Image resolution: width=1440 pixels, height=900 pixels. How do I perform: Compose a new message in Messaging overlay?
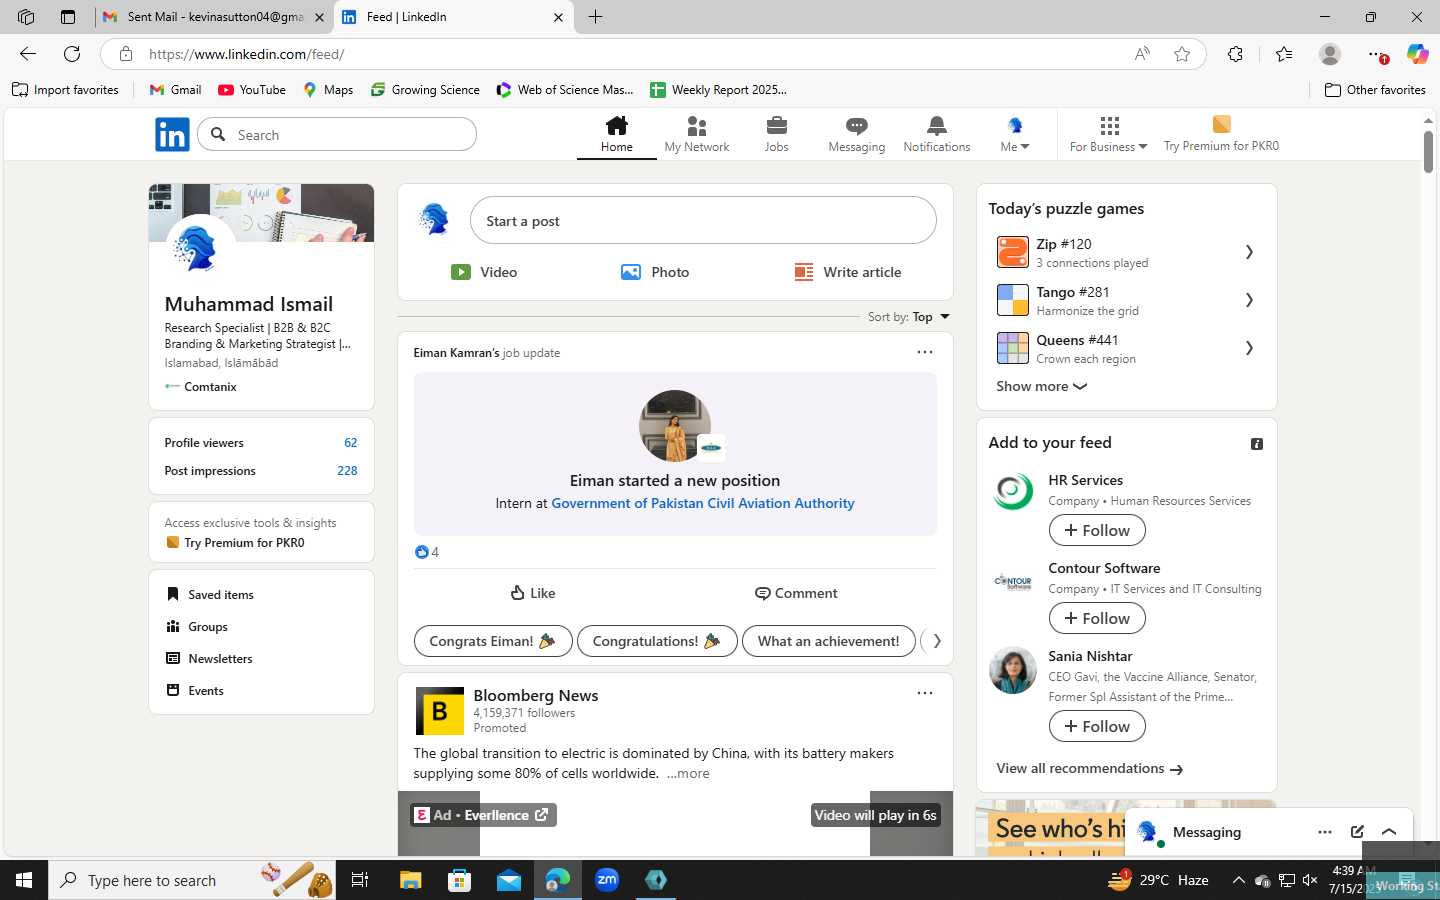tap(1357, 831)
